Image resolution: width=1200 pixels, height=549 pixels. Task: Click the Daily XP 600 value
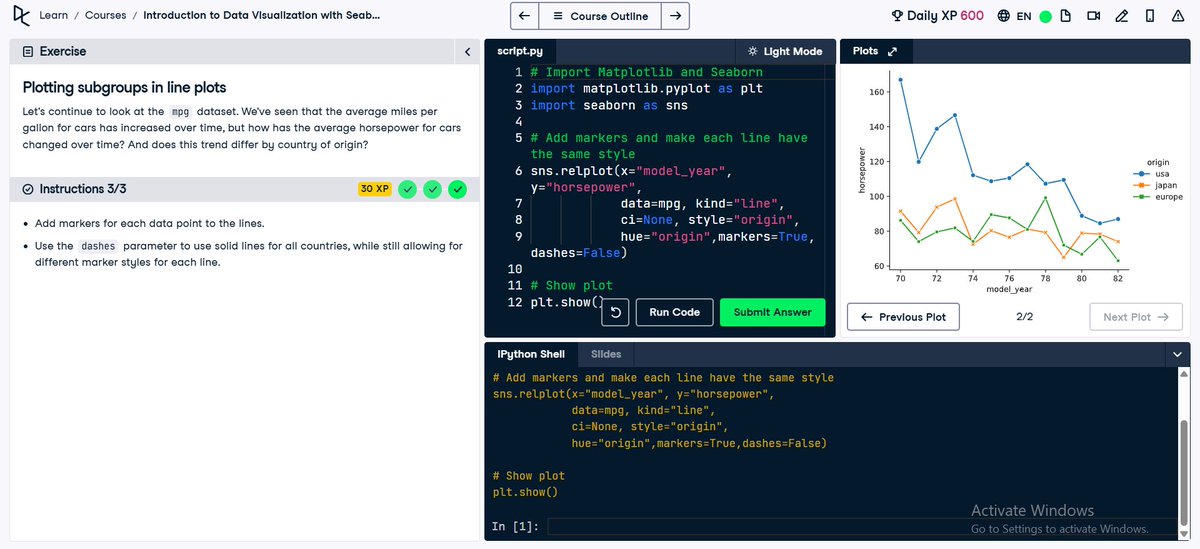(x=972, y=16)
